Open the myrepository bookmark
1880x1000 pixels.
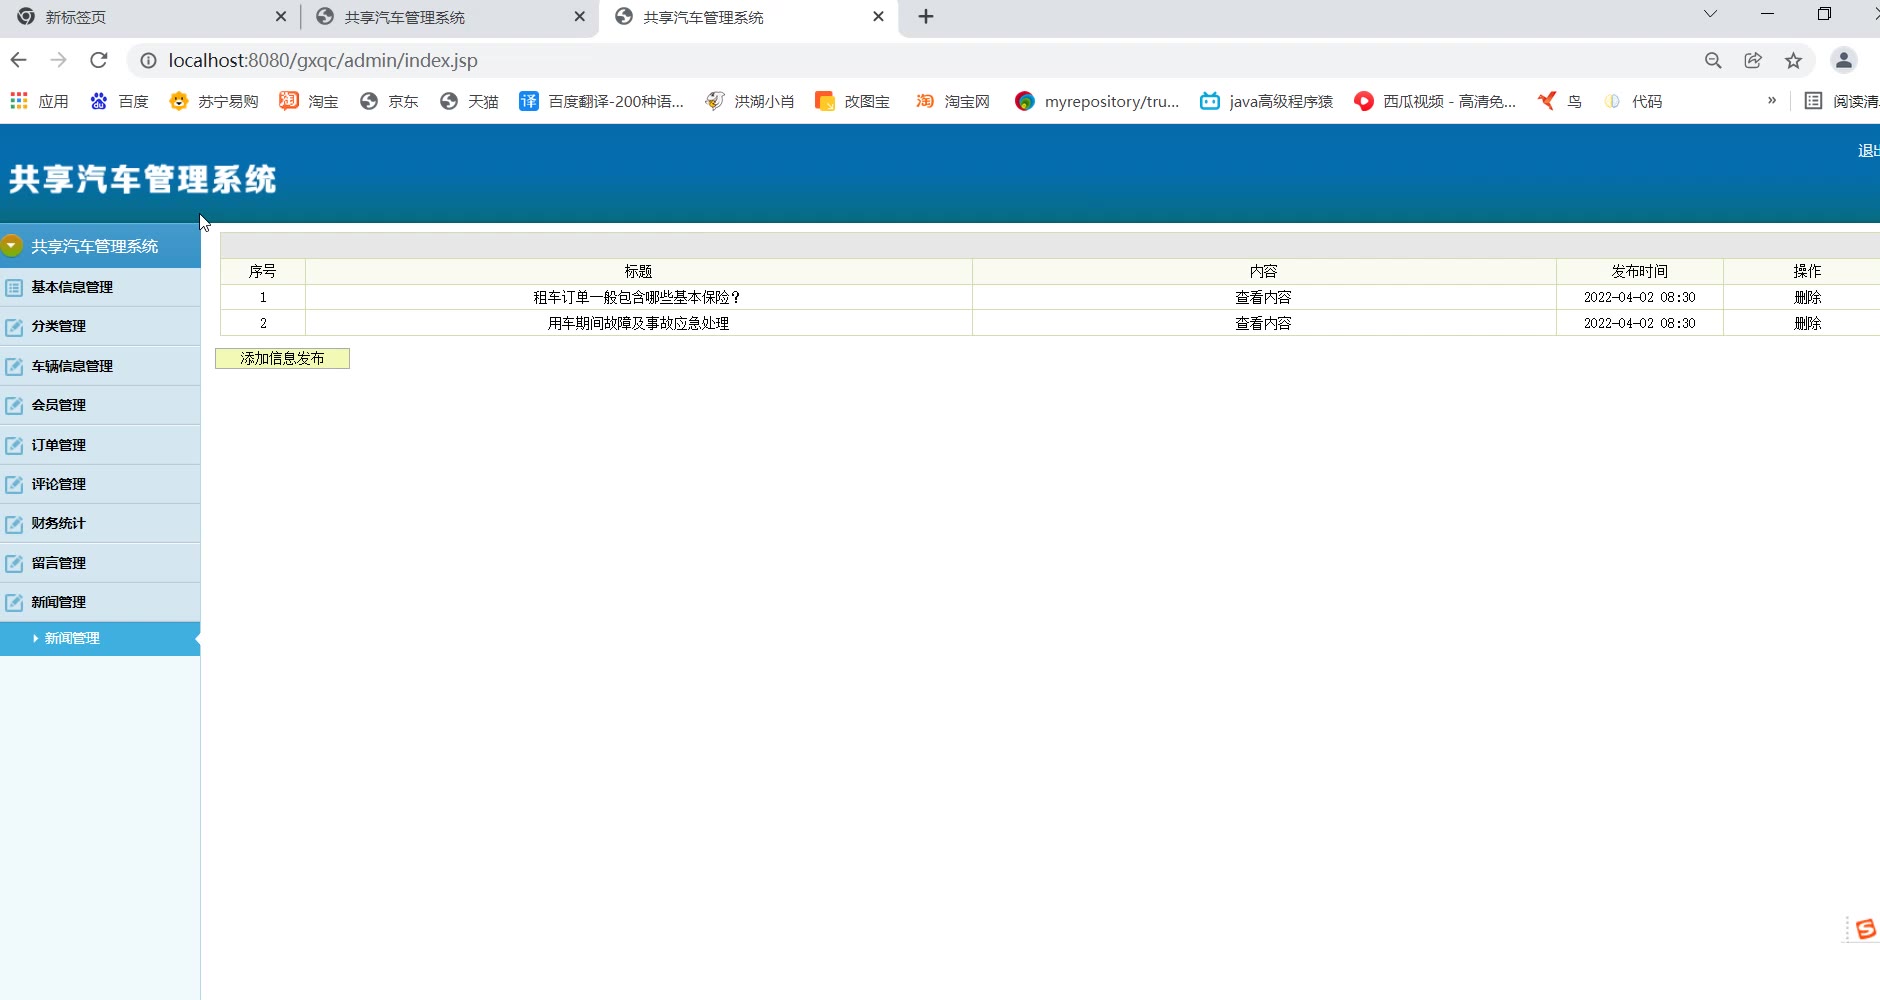pos(1097,101)
